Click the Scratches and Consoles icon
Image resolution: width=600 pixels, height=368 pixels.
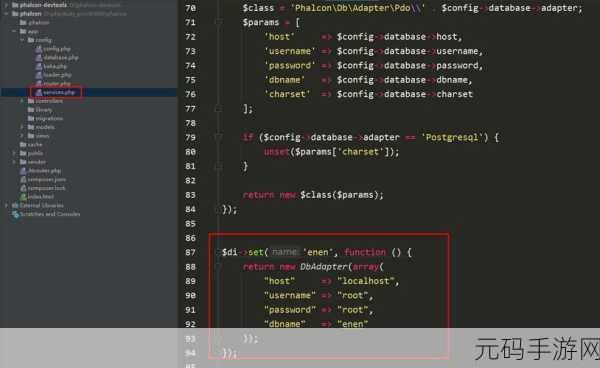(15, 214)
